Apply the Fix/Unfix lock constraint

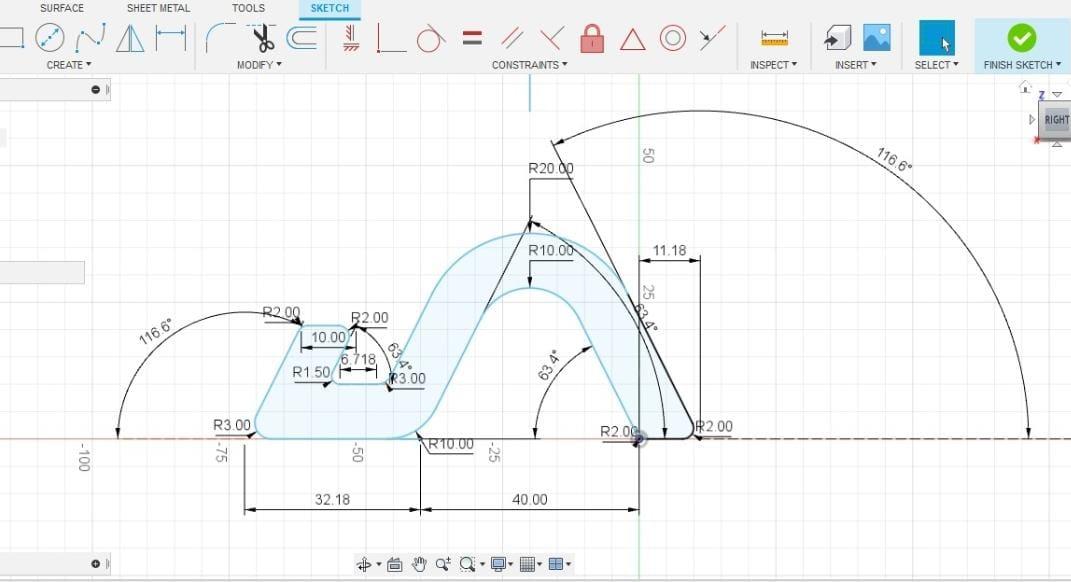[592, 38]
